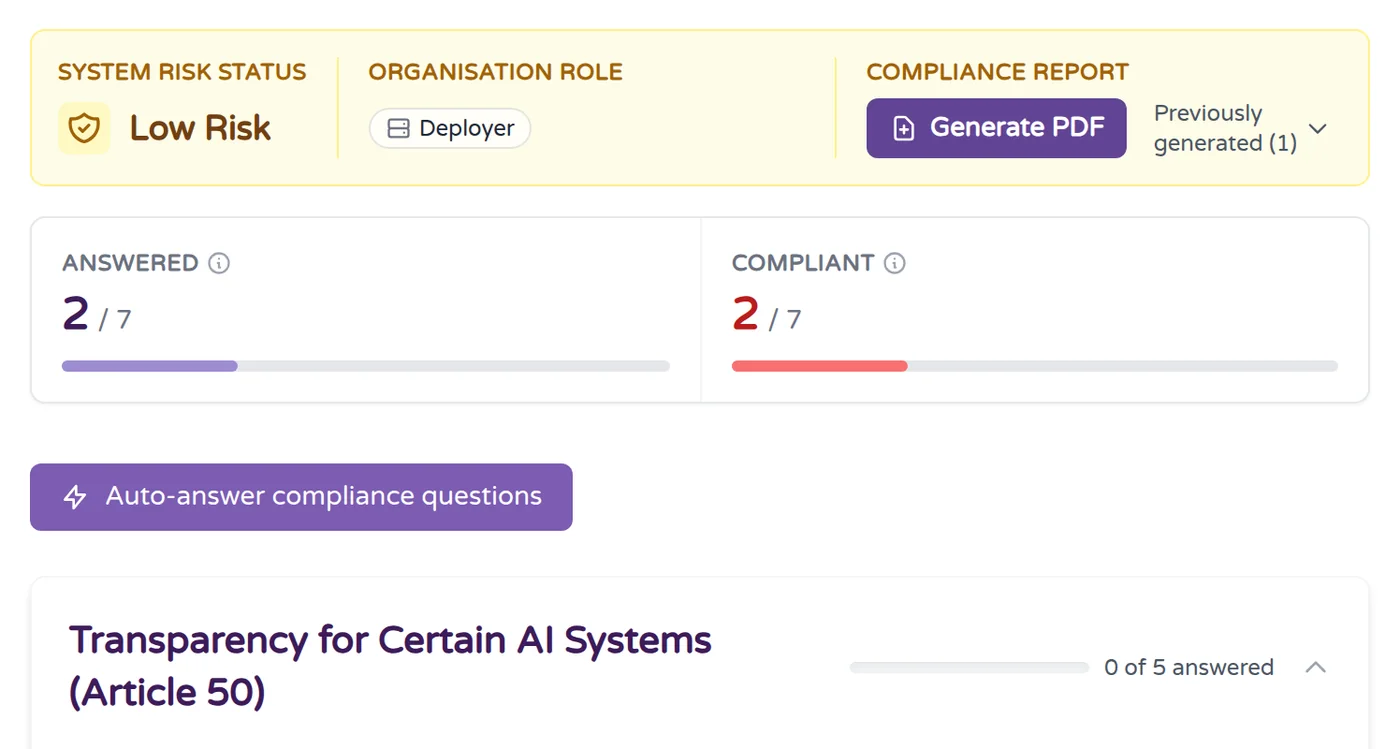Auto-answer compliance questions
Viewport: 1400px width, 749px height.
point(301,497)
